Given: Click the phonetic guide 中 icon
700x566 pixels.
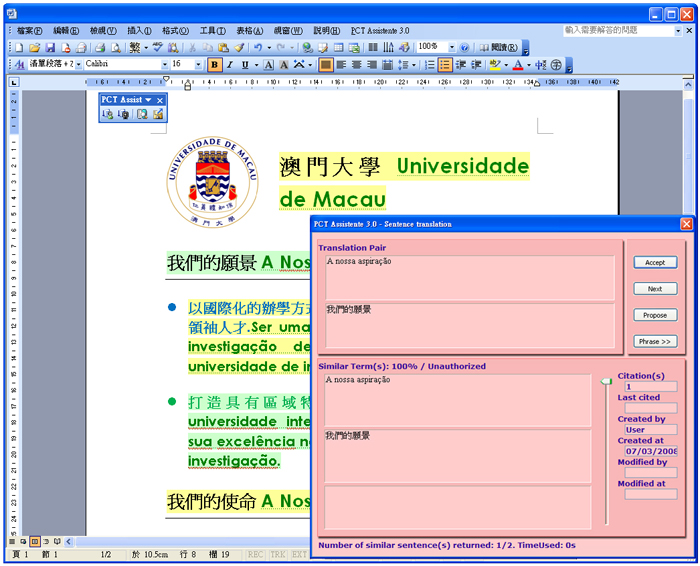Looking at the screenshot, I should (541, 65).
